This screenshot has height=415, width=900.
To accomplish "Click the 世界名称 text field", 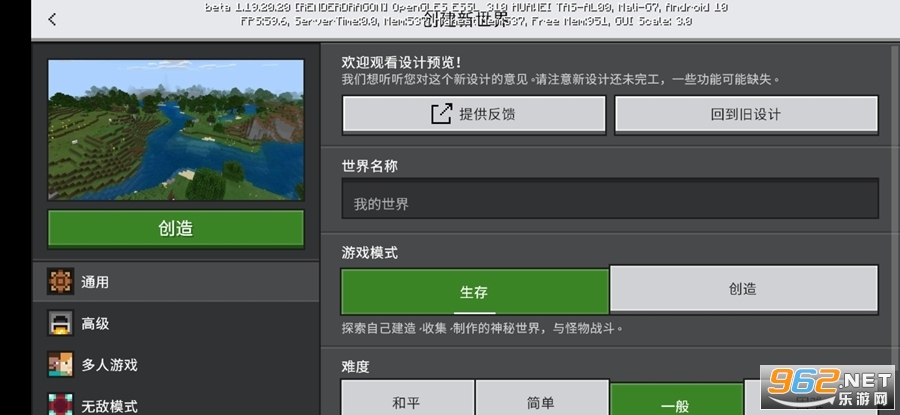I will pos(610,199).
